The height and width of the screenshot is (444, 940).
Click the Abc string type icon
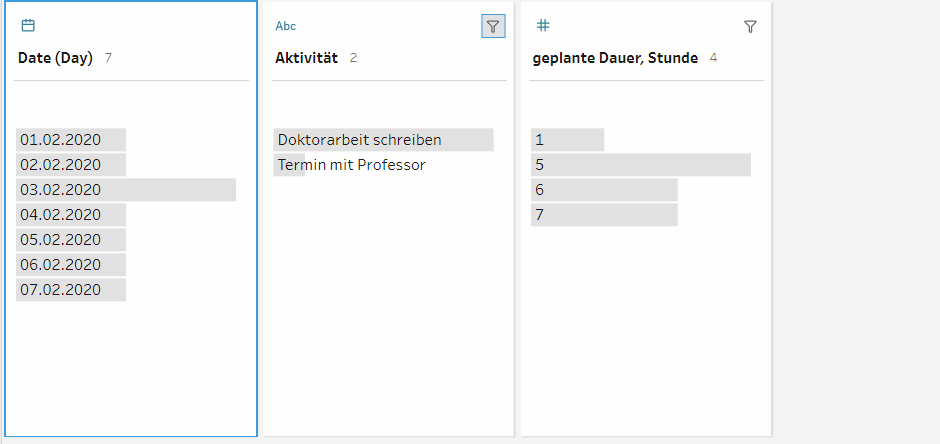click(286, 26)
